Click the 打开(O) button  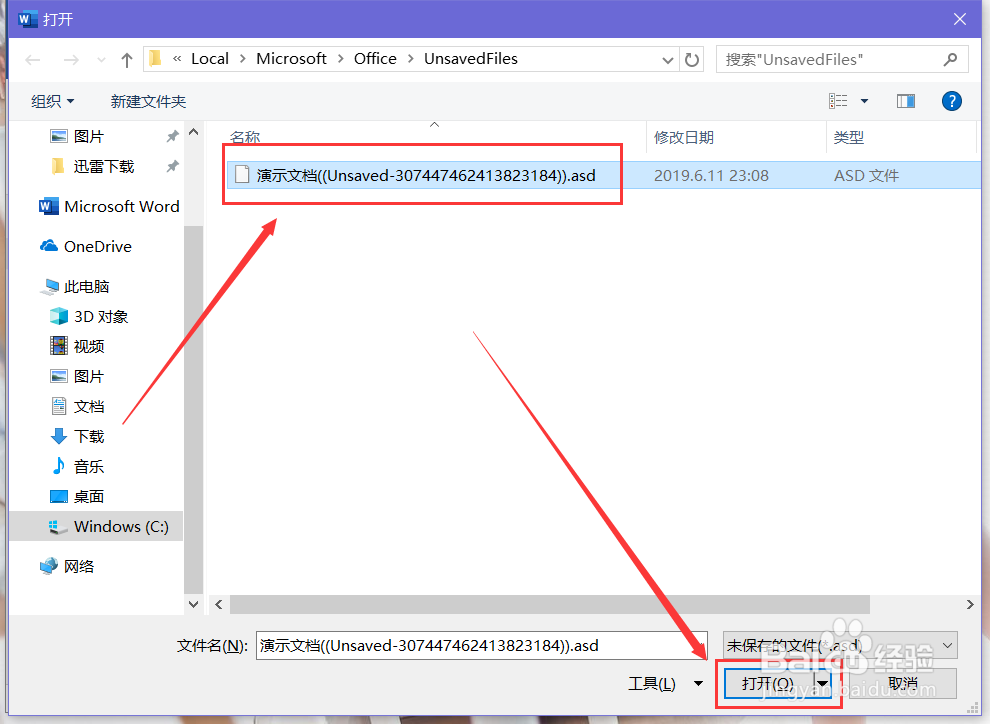click(x=766, y=683)
